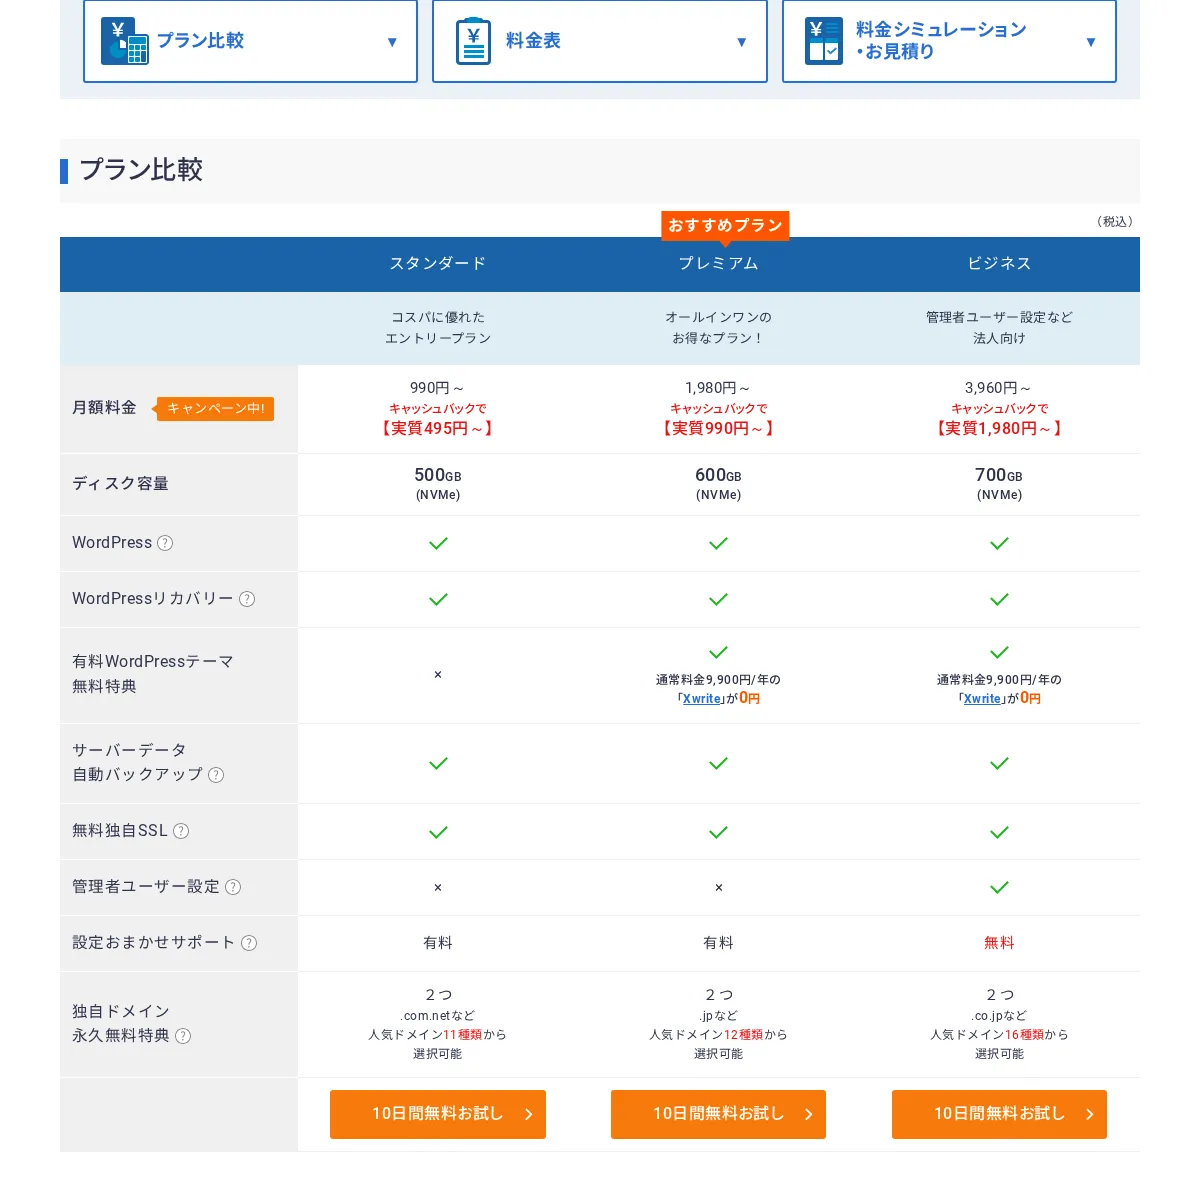Click 【実質1,980円～】 cashback price
1200x1180 pixels.
pyautogui.click(x=999, y=428)
